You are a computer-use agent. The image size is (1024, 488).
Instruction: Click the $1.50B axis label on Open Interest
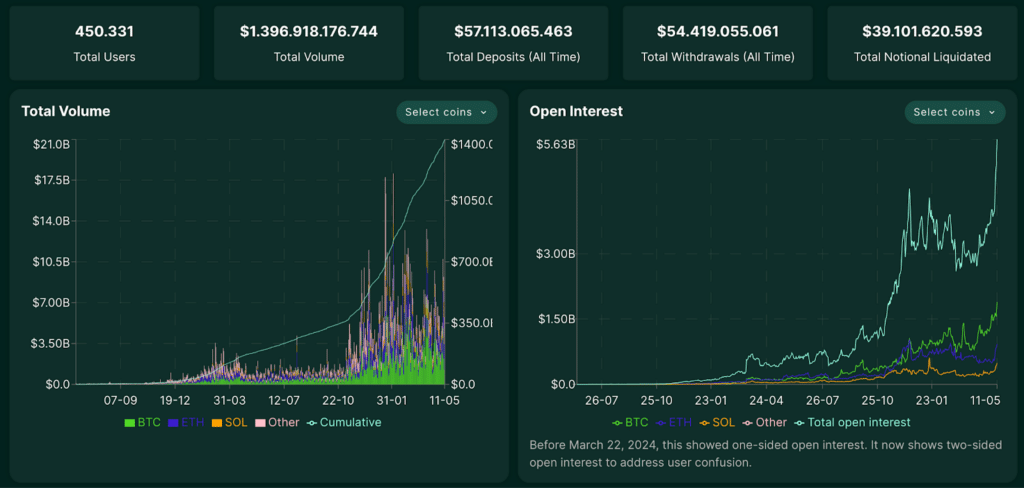pyautogui.click(x=555, y=319)
